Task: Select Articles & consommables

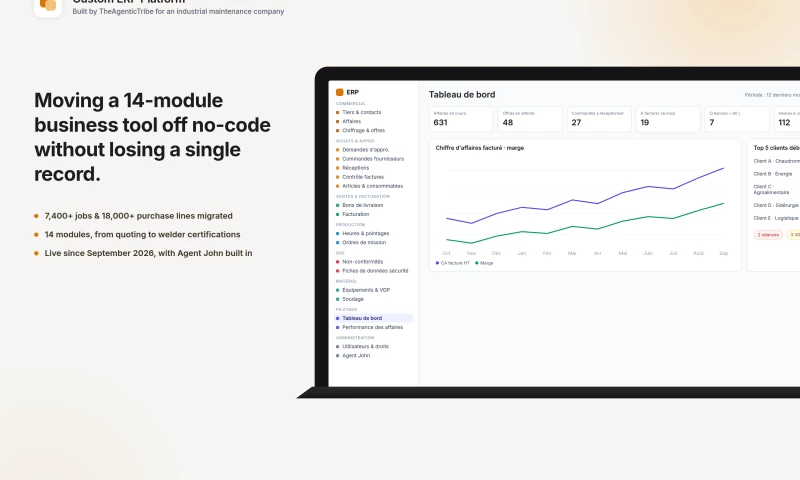Action: pyautogui.click(x=372, y=186)
